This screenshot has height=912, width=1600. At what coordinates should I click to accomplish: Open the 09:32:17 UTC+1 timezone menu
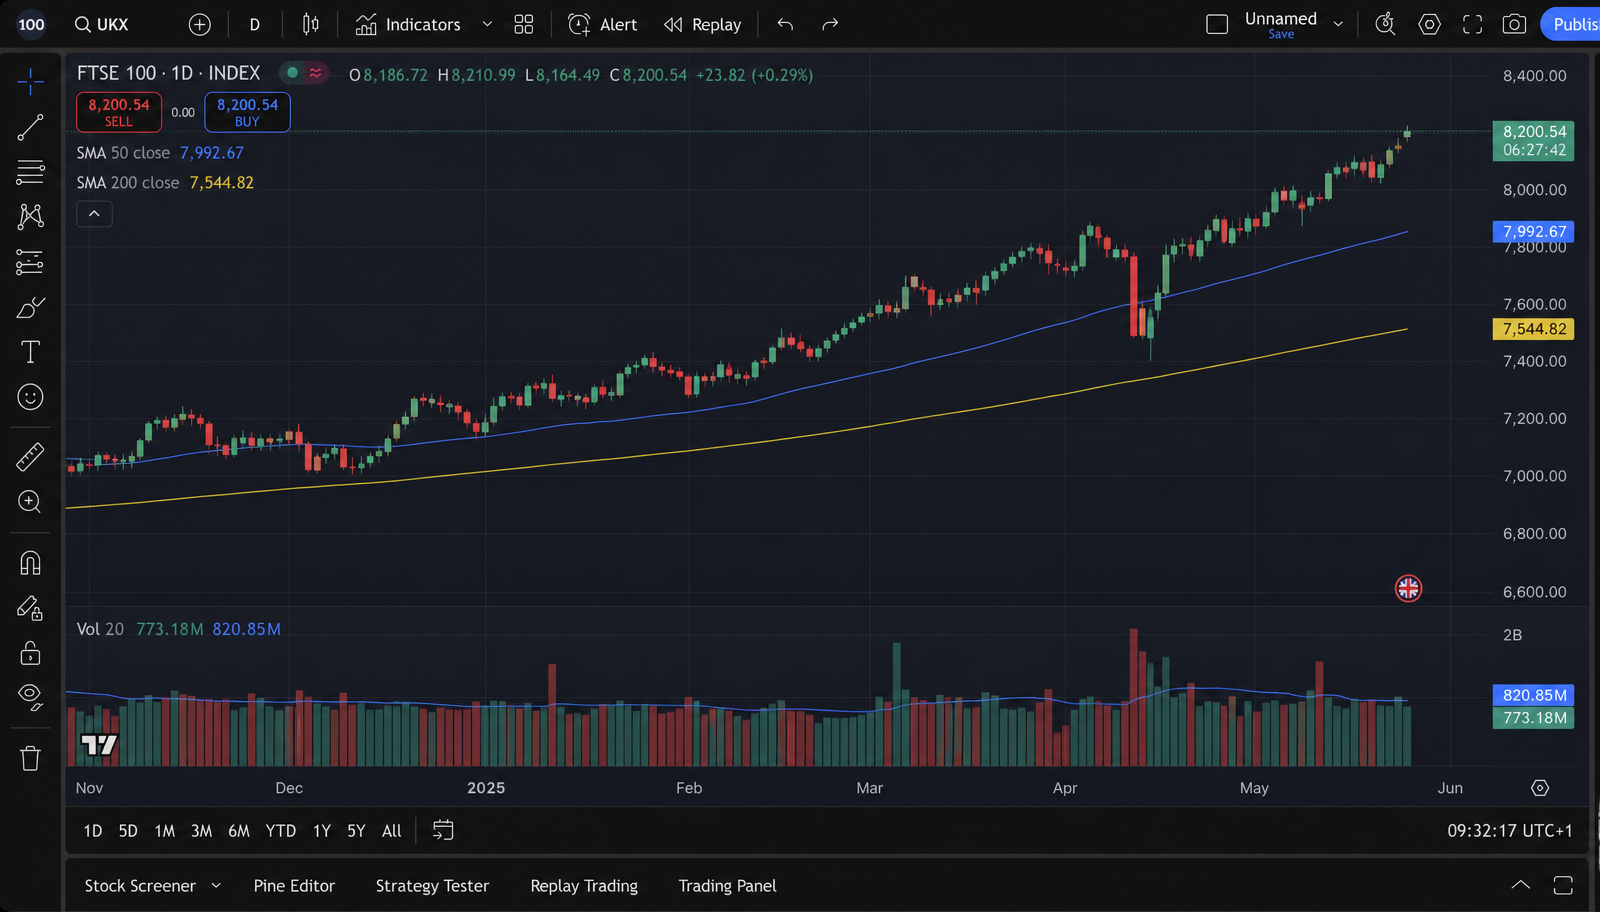1510,831
